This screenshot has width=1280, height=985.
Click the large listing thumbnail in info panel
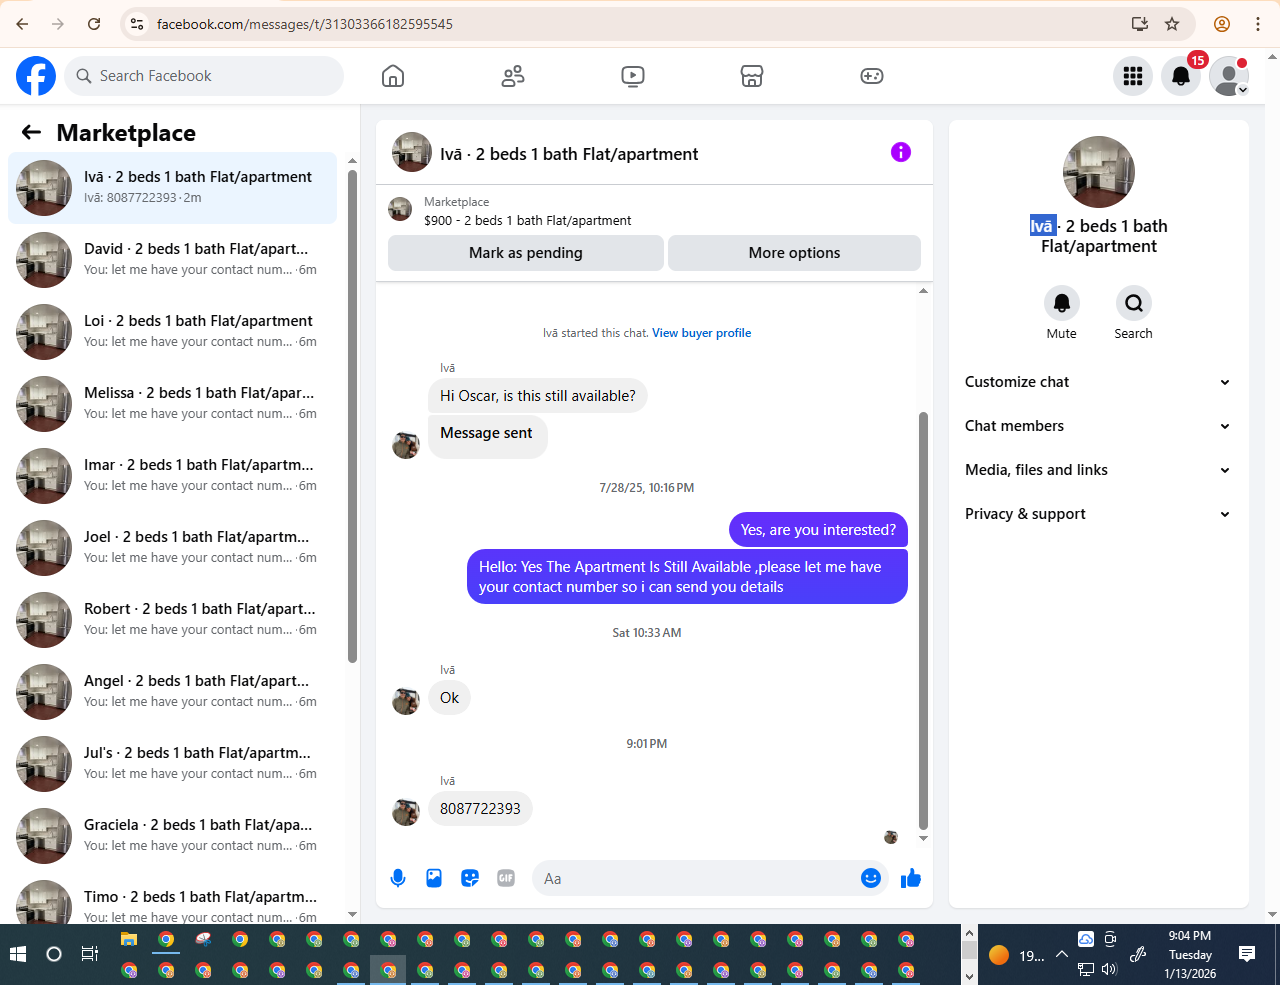click(1099, 172)
